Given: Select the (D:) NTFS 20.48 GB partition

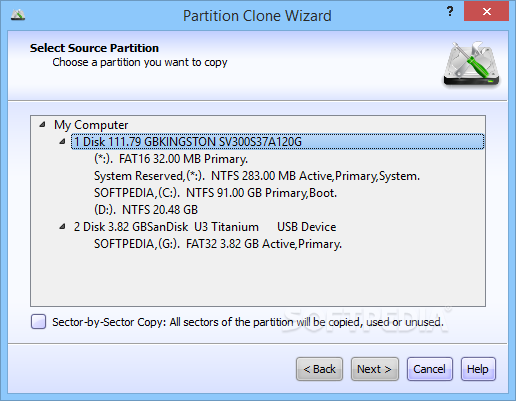Looking at the screenshot, I should pos(146,210).
